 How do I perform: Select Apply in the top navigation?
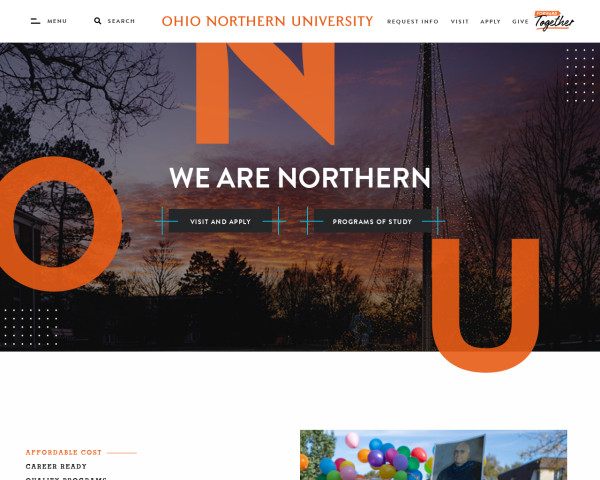(x=490, y=21)
